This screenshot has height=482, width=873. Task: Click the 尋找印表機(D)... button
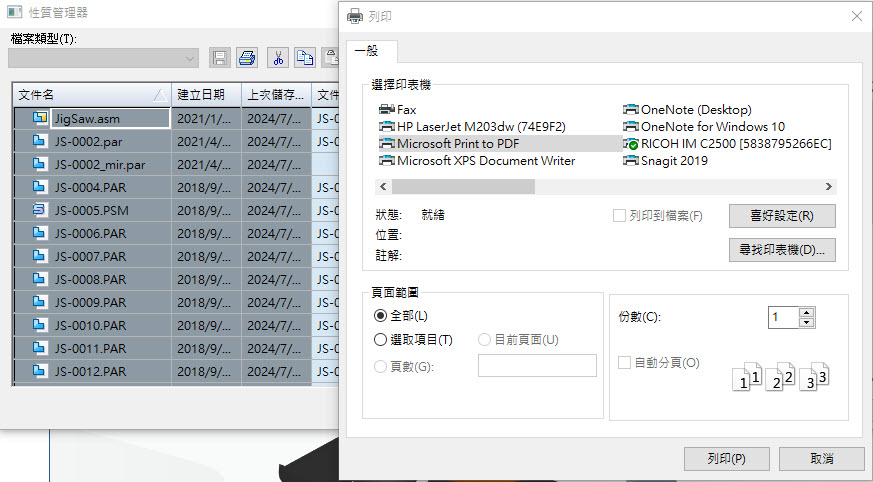pyautogui.click(x=782, y=250)
